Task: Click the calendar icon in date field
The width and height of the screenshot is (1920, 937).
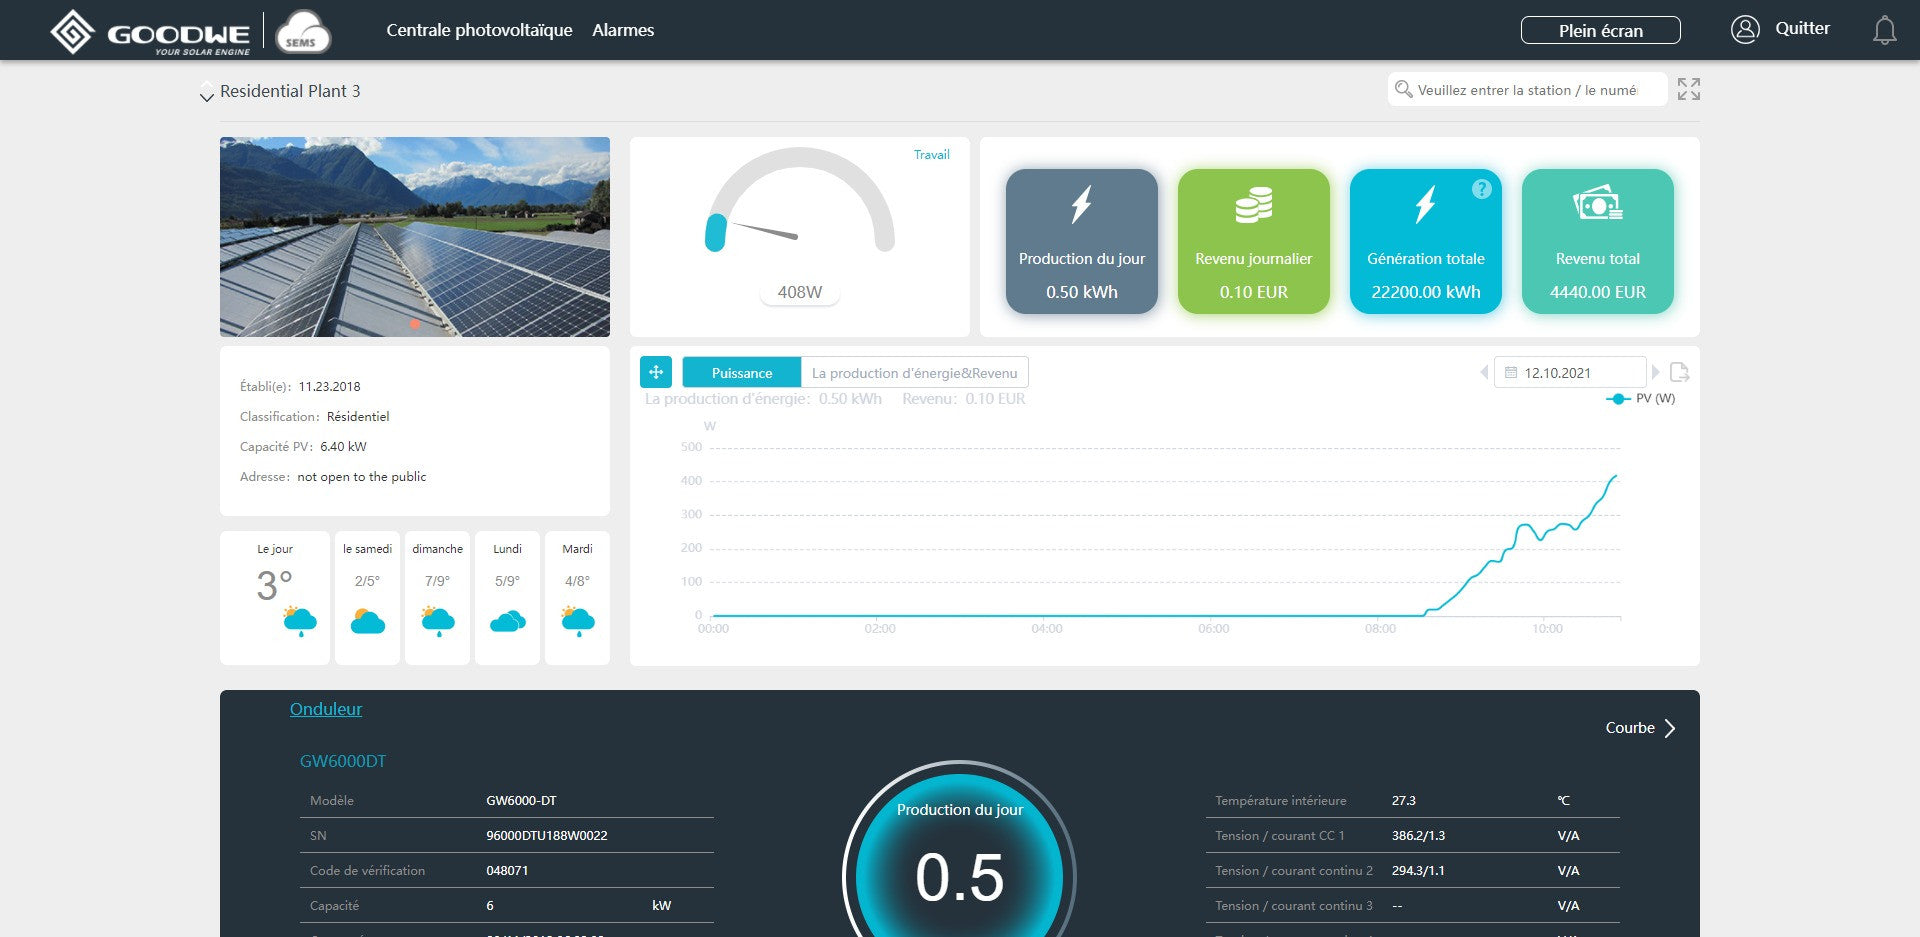Action: (x=1511, y=373)
